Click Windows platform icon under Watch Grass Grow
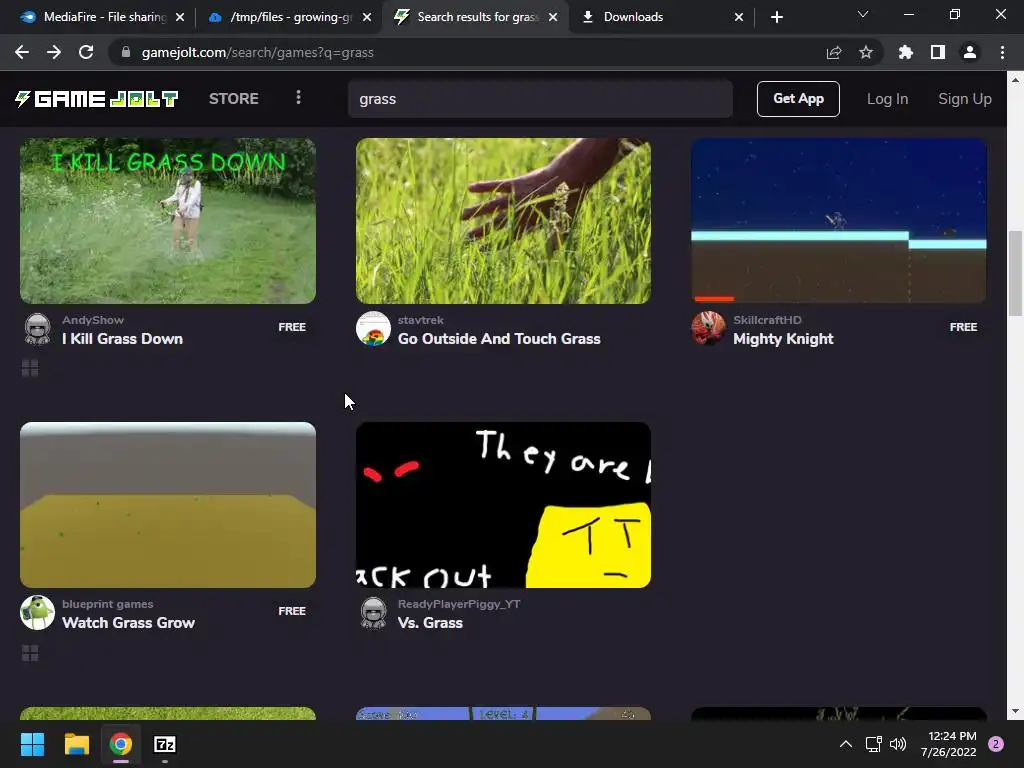The image size is (1024, 768). pyautogui.click(x=30, y=652)
